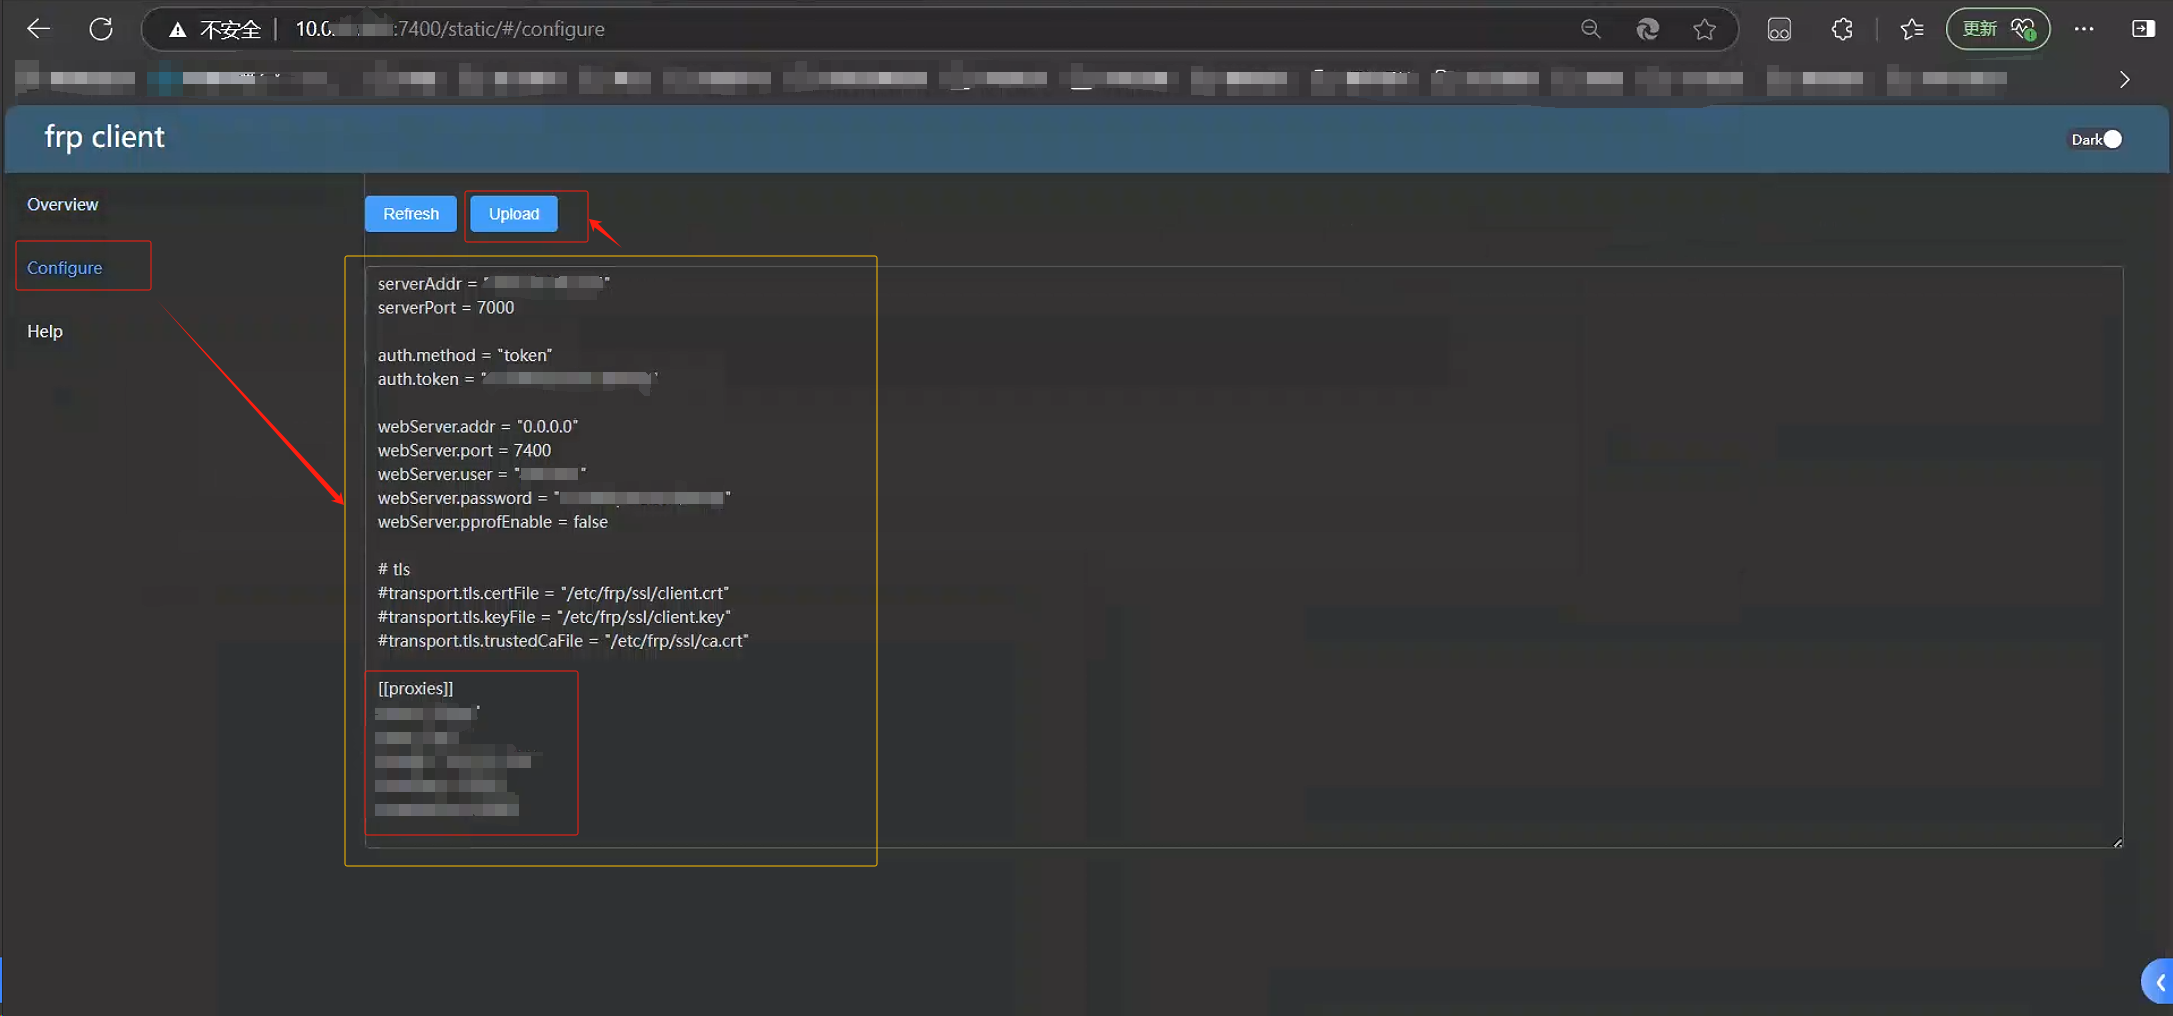Expand the blue side panel chevron at bottom right

pos(2159,982)
